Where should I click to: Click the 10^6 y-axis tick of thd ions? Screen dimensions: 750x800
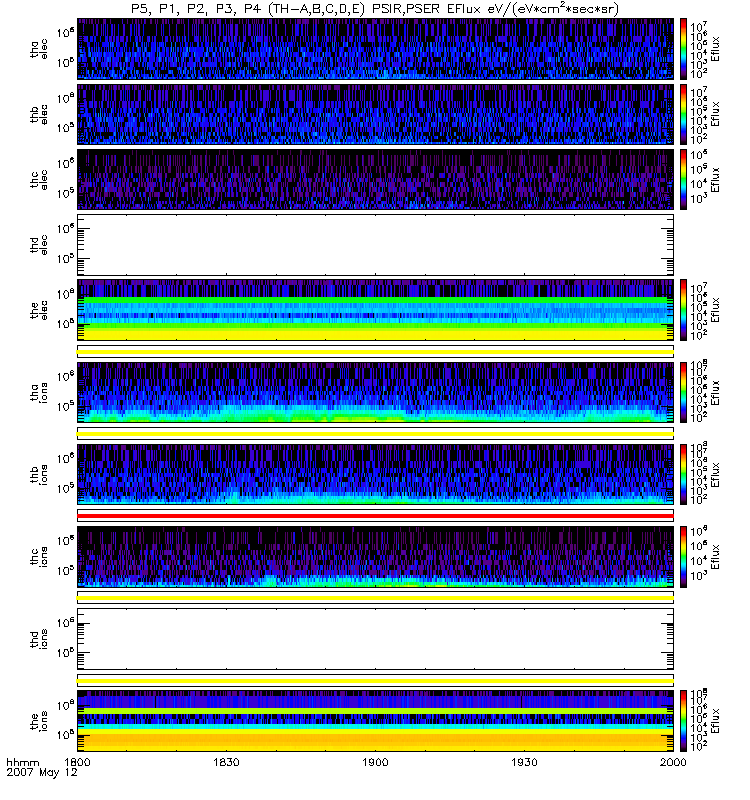(65, 622)
